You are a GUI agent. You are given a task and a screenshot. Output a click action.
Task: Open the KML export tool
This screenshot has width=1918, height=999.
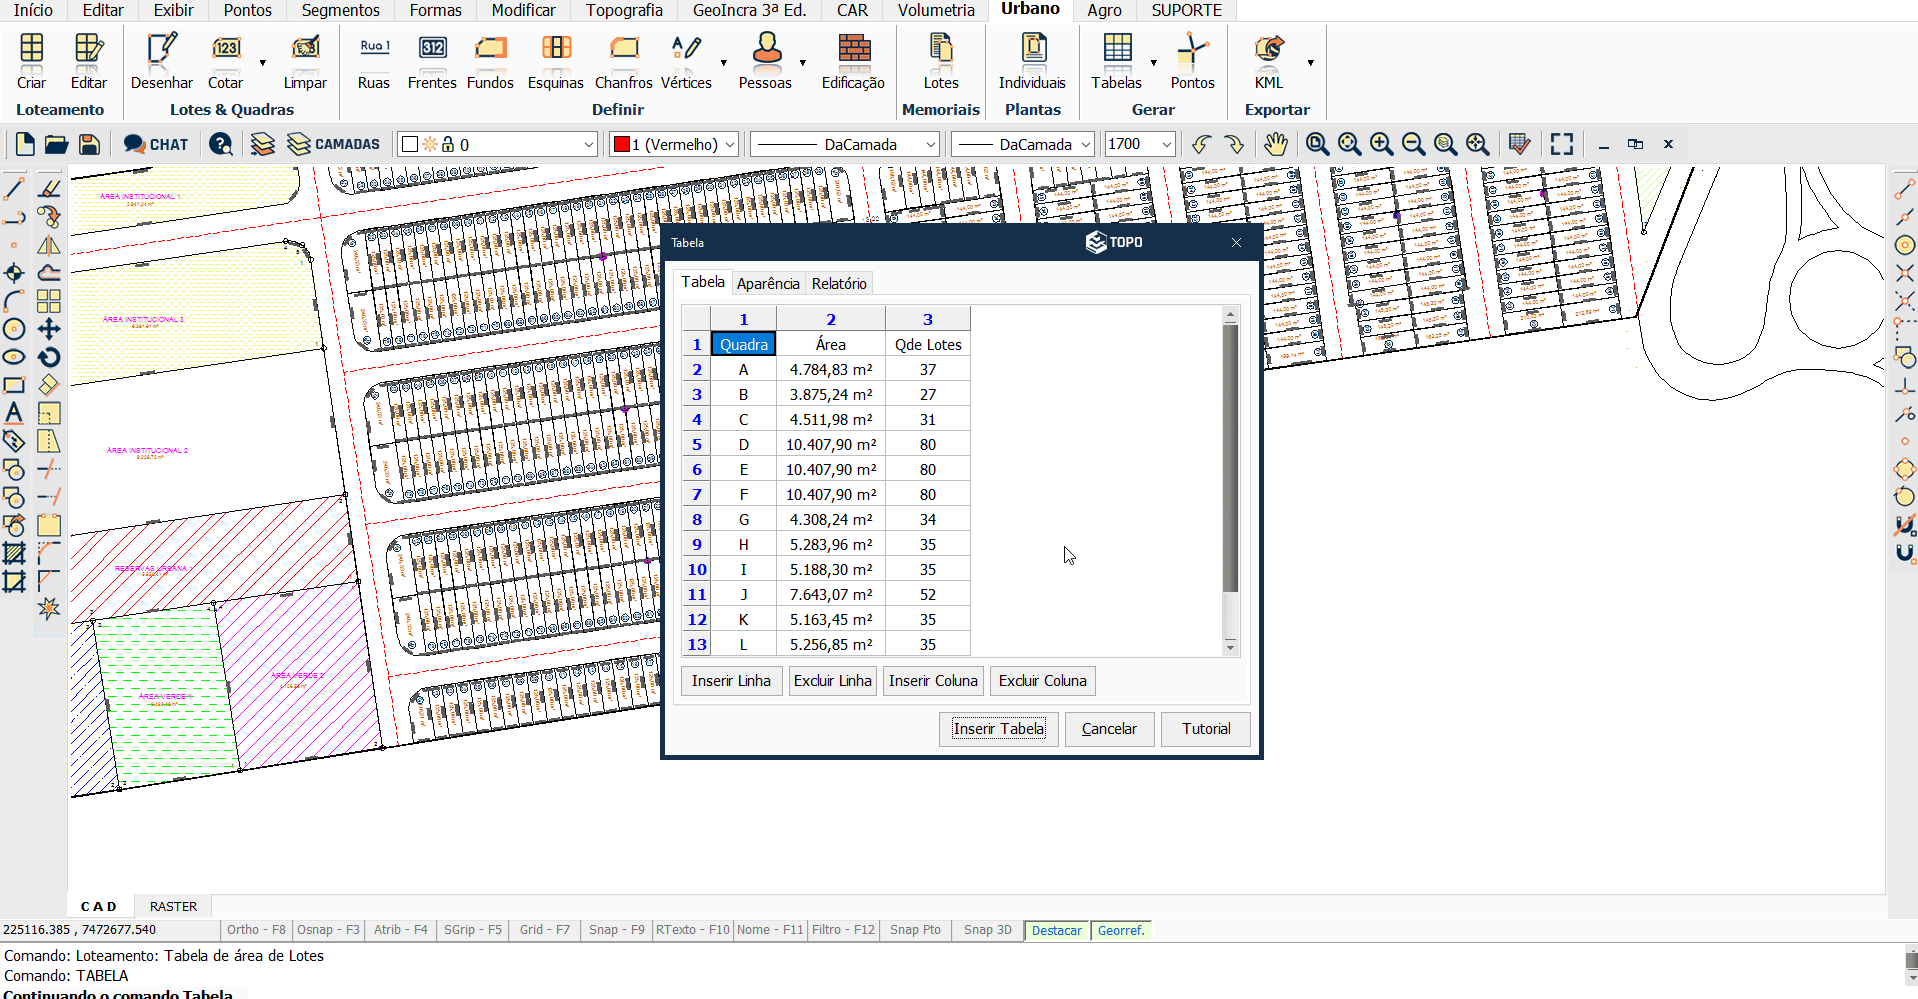1268,60
